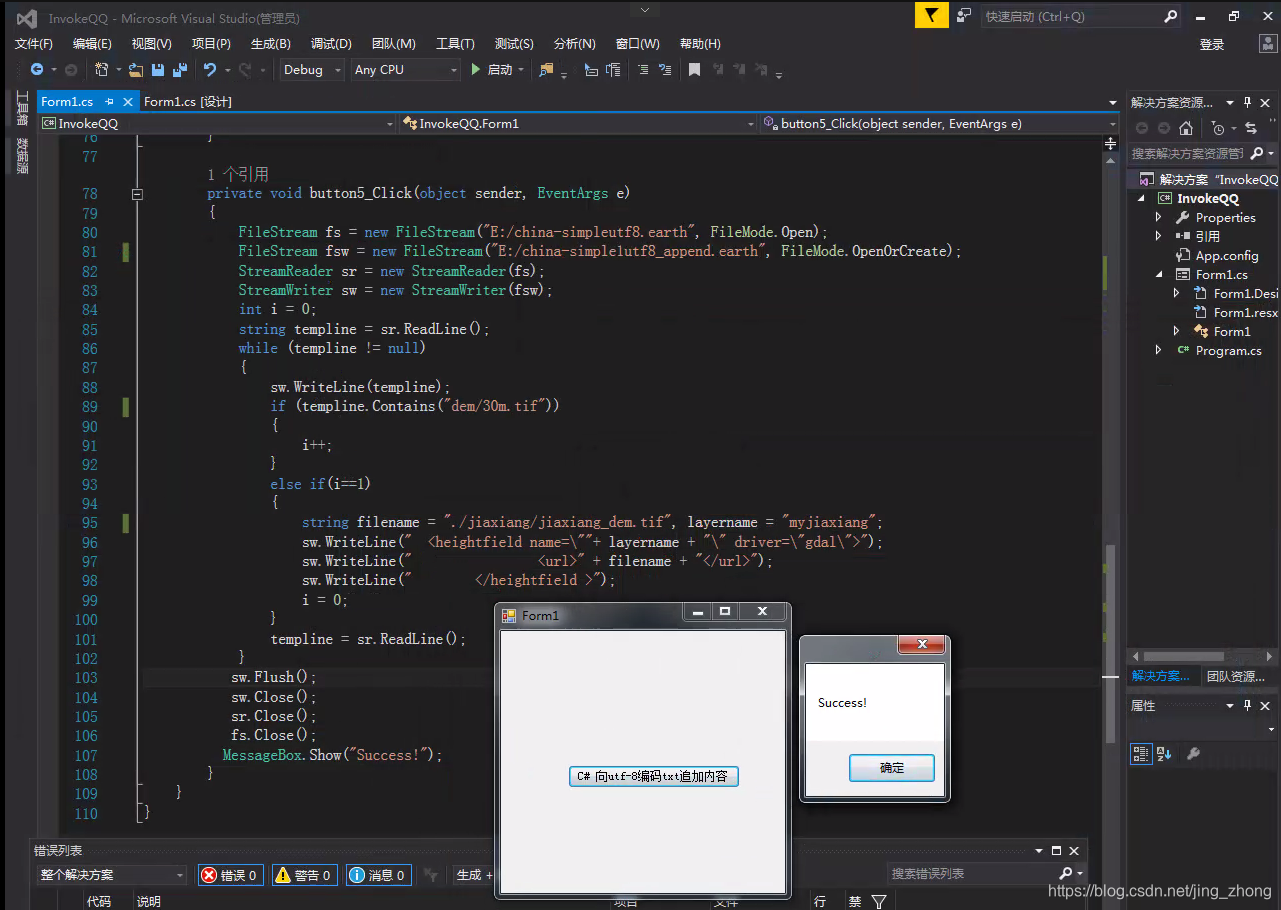Expand the Properties node in Solution Explorer
1281x910 pixels.
pos(1159,217)
